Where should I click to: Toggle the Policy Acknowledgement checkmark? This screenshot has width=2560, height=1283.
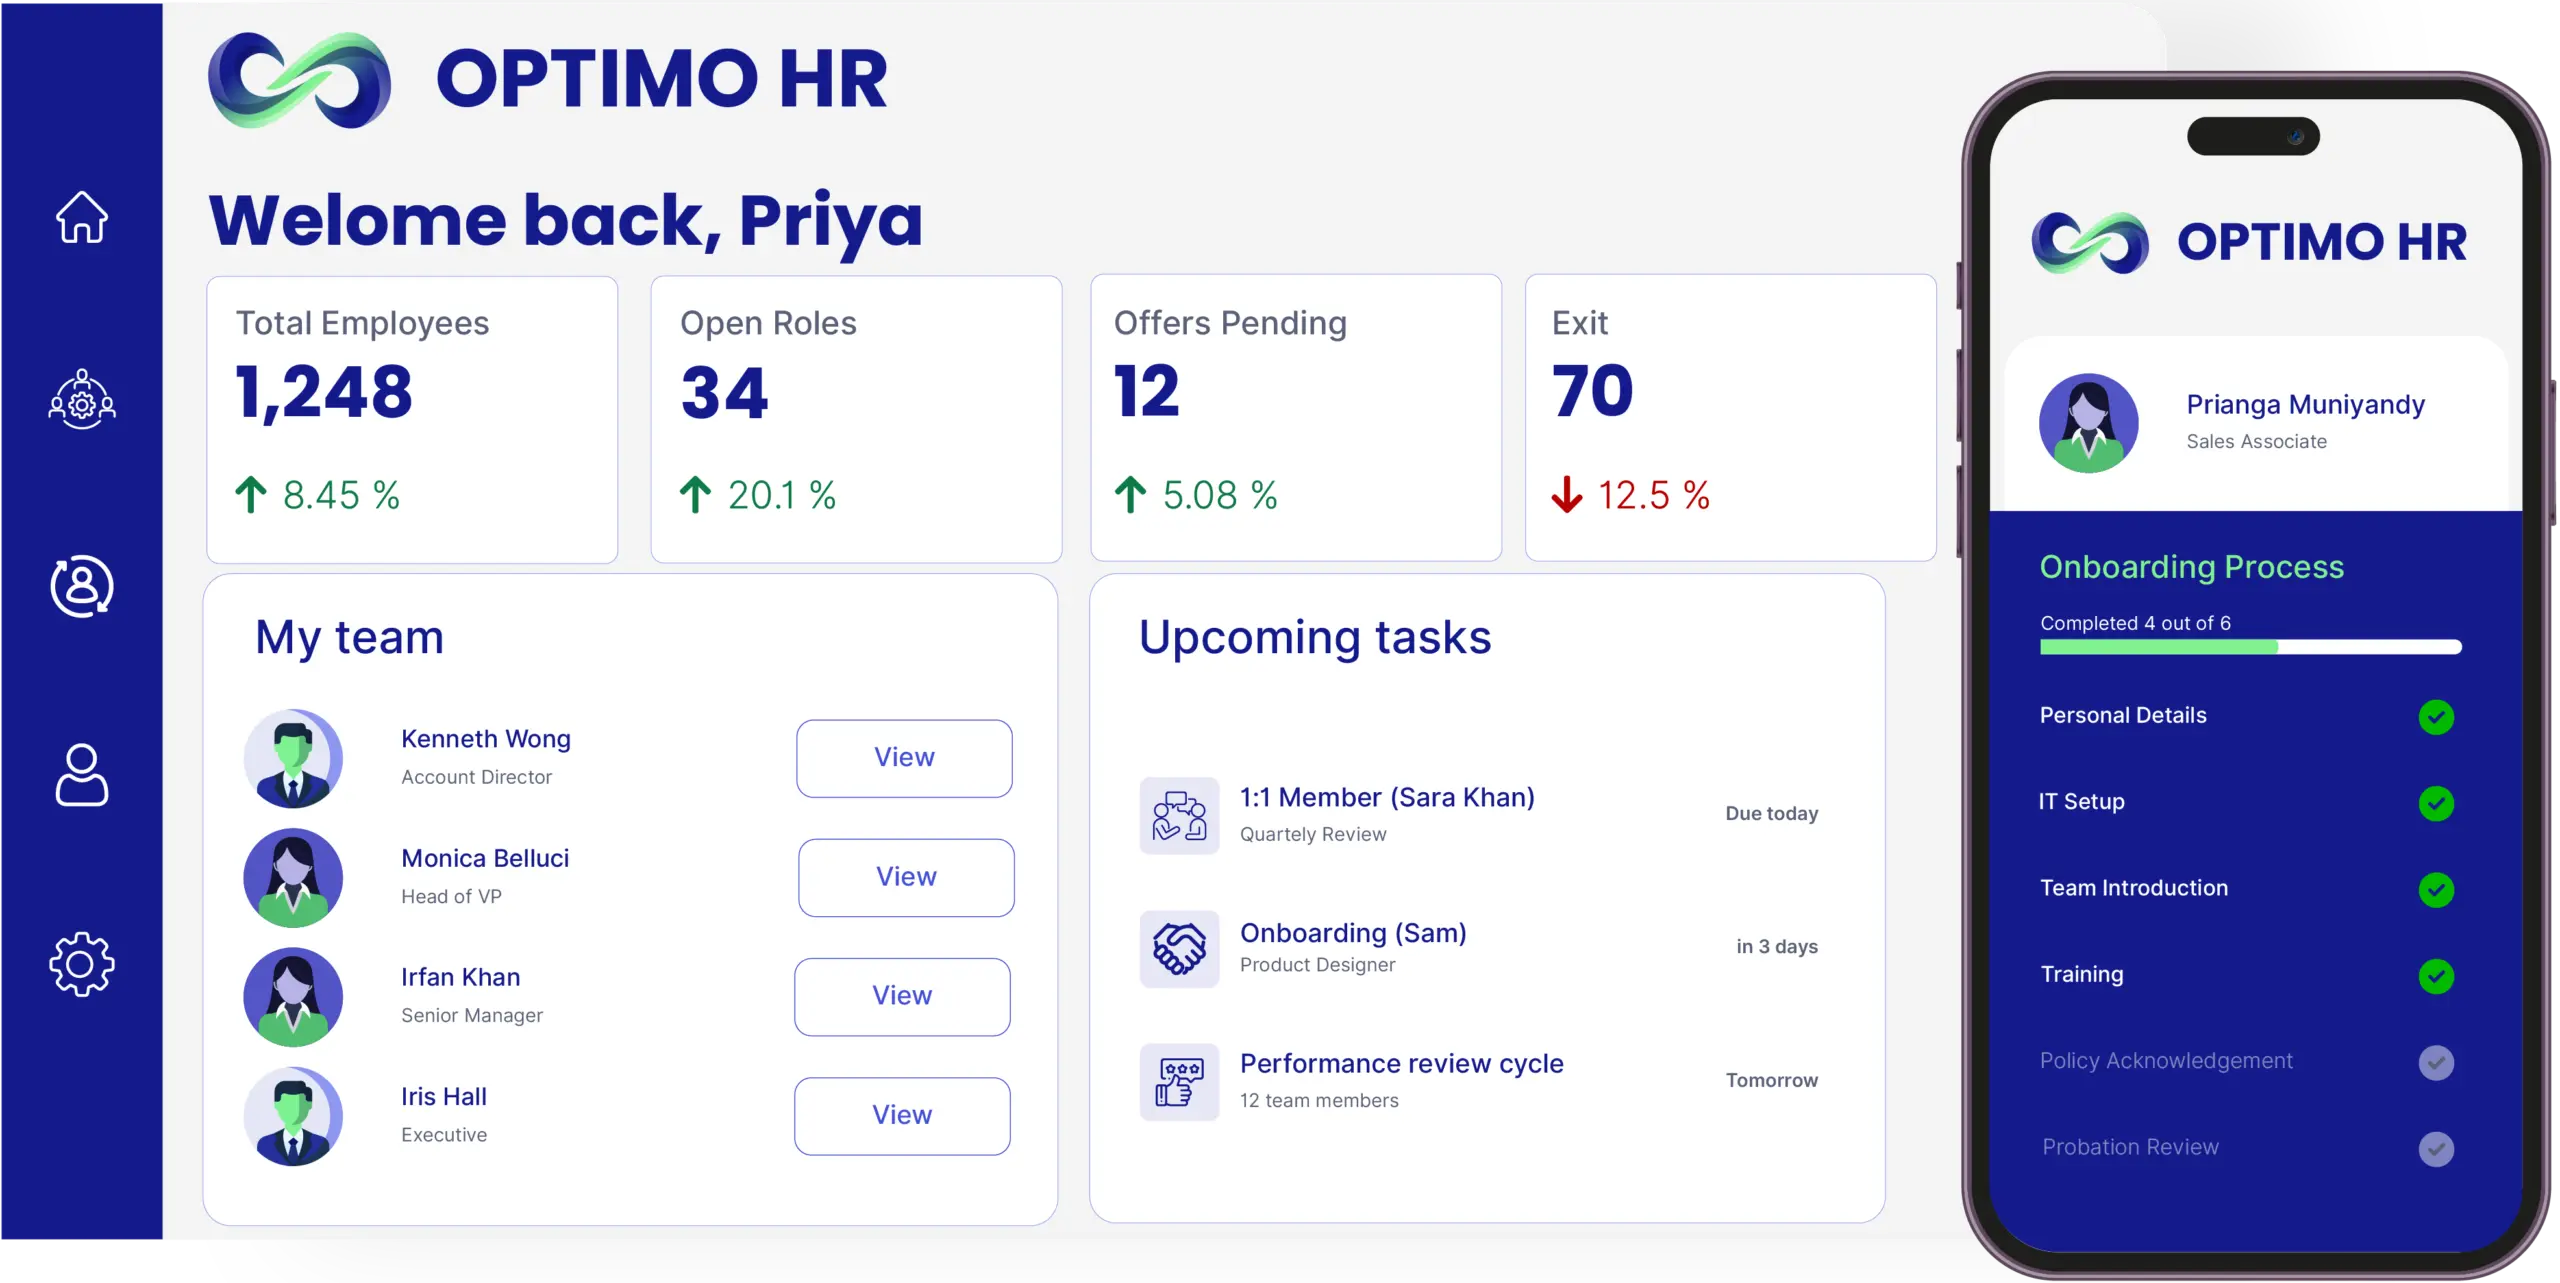pos(2435,1062)
